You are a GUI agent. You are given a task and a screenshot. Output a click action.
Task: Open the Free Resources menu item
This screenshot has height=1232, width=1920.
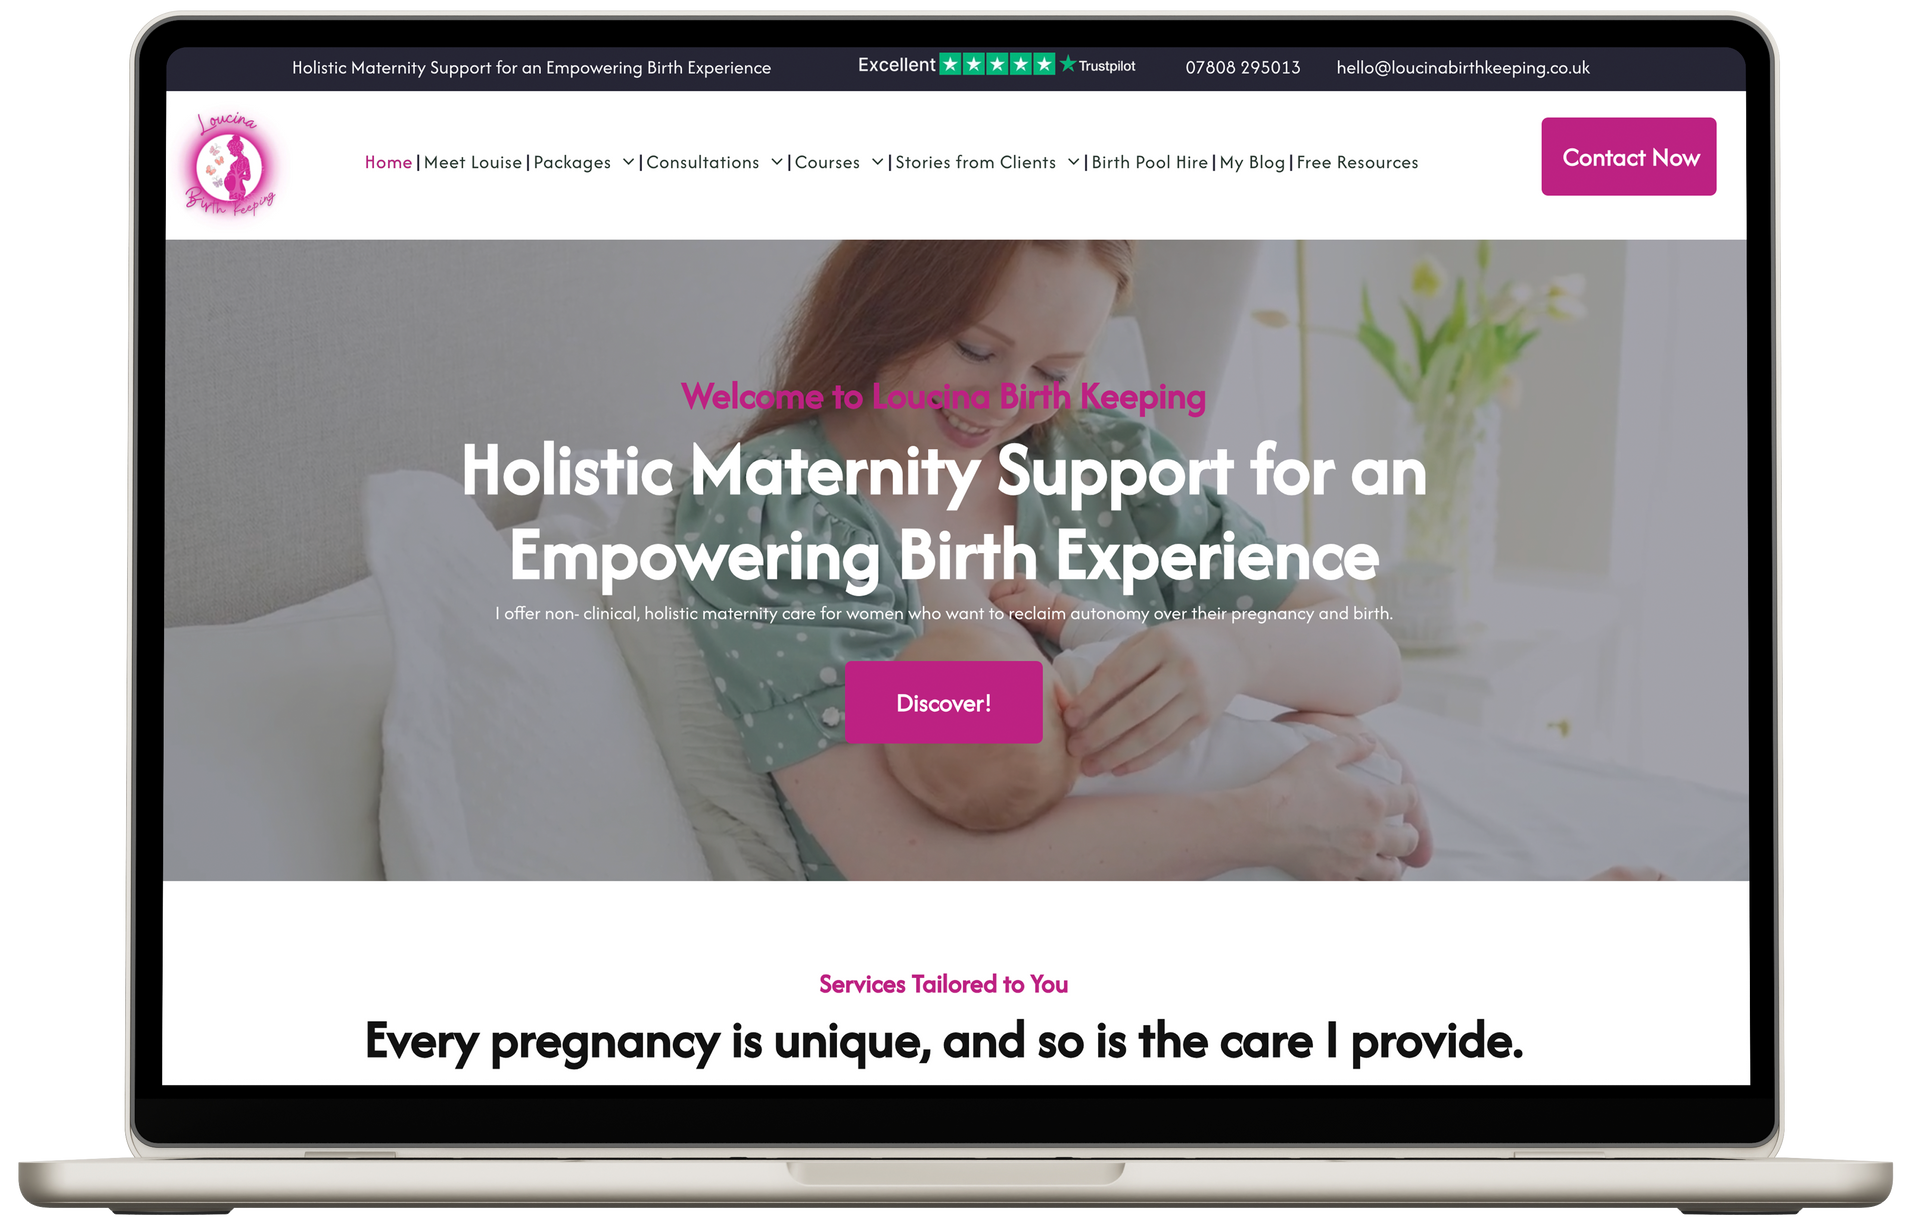(1357, 162)
